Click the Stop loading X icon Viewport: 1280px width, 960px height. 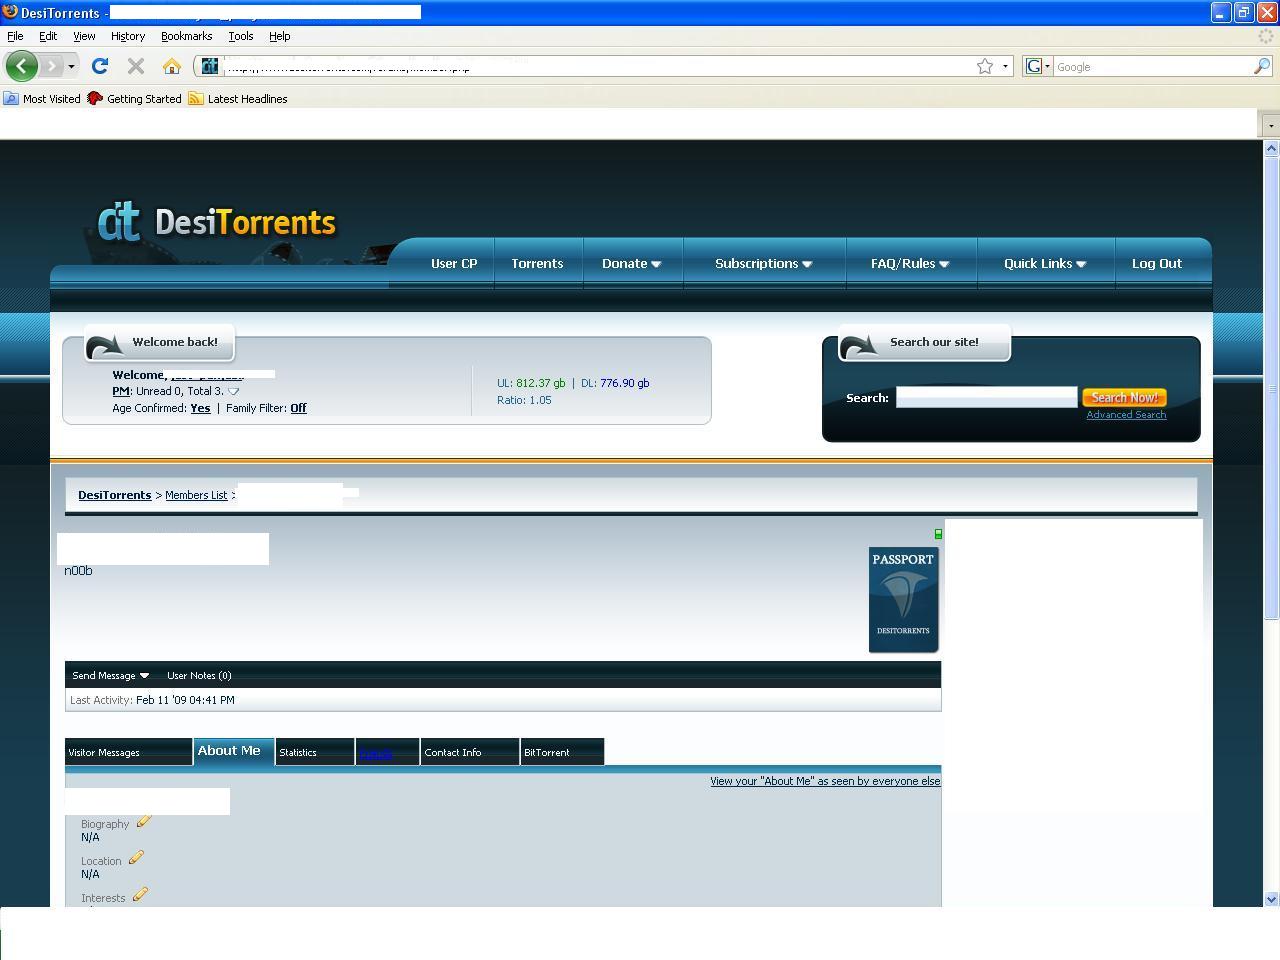pos(136,66)
